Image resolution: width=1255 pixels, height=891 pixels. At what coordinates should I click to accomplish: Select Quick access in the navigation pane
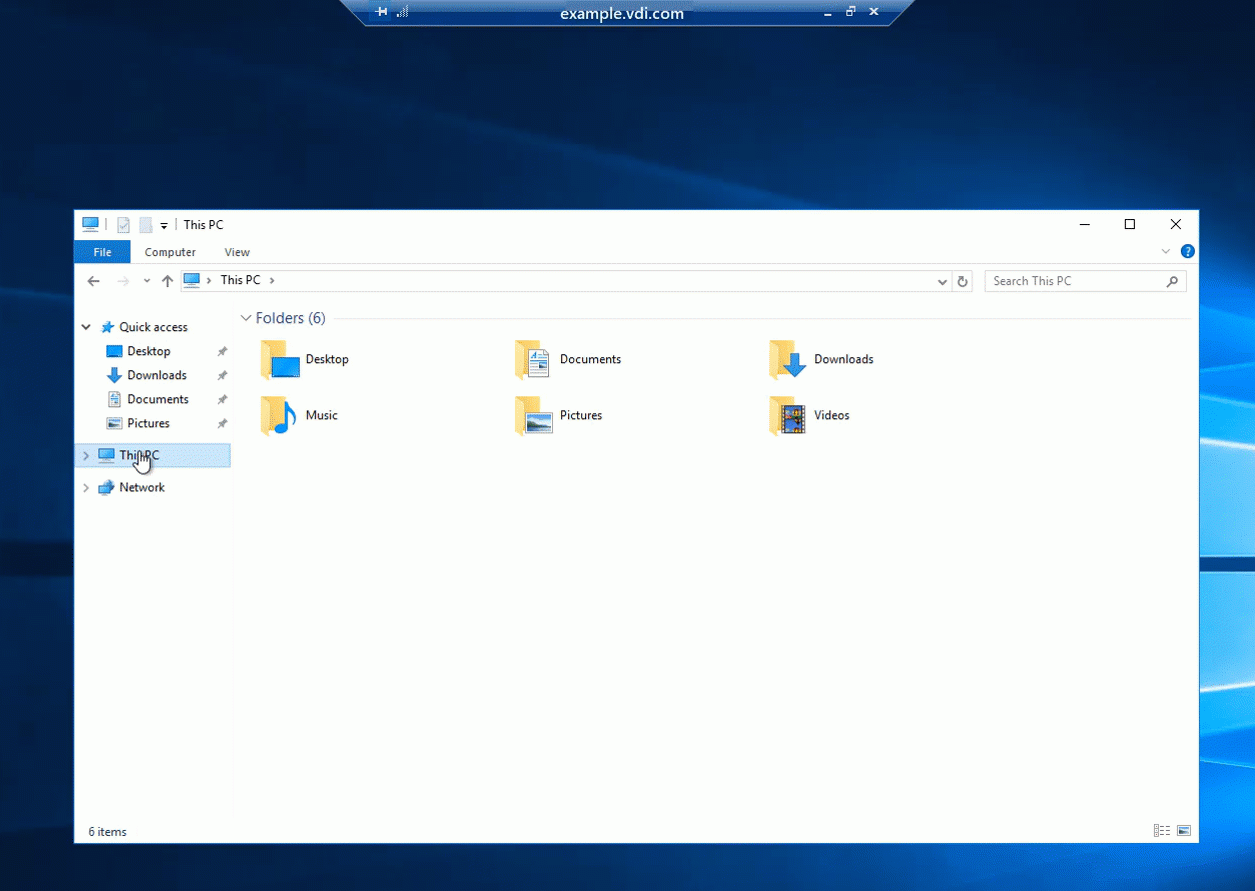[x=153, y=327]
